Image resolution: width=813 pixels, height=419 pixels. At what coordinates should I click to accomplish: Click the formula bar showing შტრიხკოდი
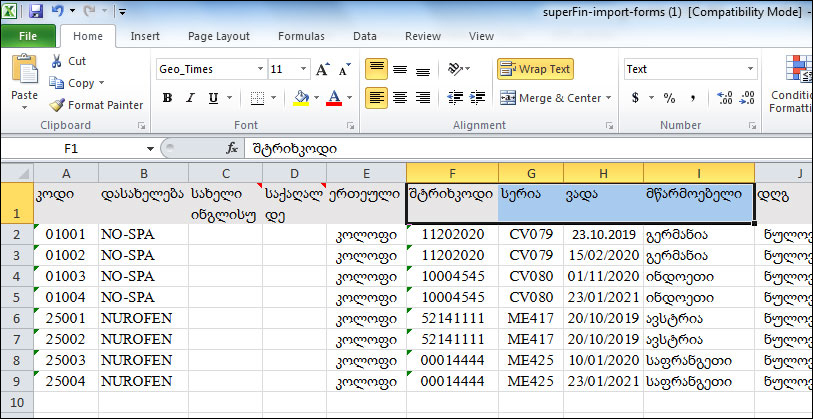[x=528, y=149]
